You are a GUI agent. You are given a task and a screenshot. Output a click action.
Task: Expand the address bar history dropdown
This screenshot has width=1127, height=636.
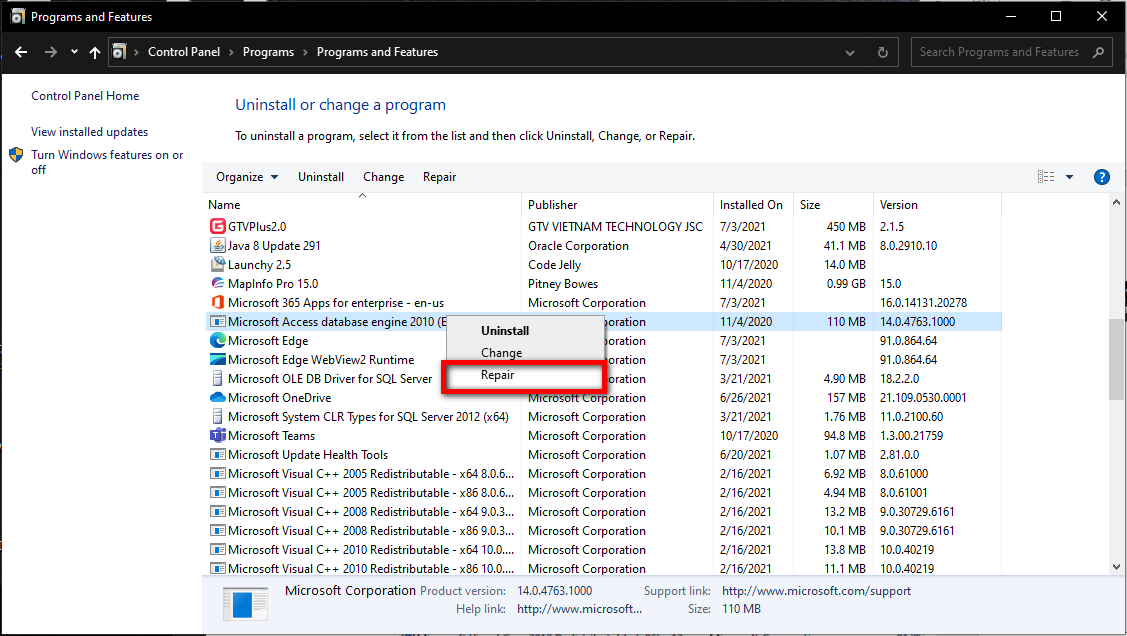[x=850, y=52]
